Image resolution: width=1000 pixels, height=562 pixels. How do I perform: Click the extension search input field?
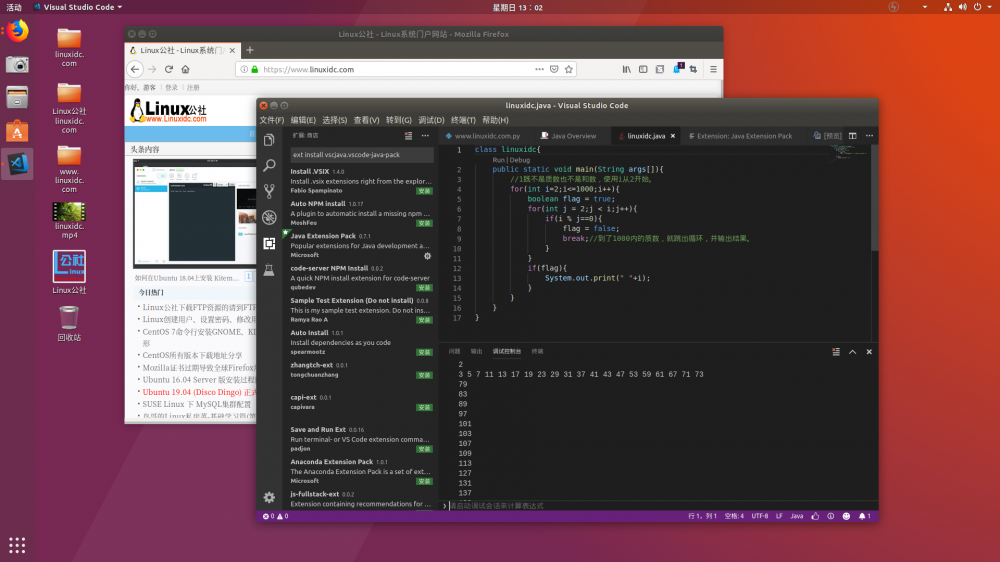(x=361, y=155)
